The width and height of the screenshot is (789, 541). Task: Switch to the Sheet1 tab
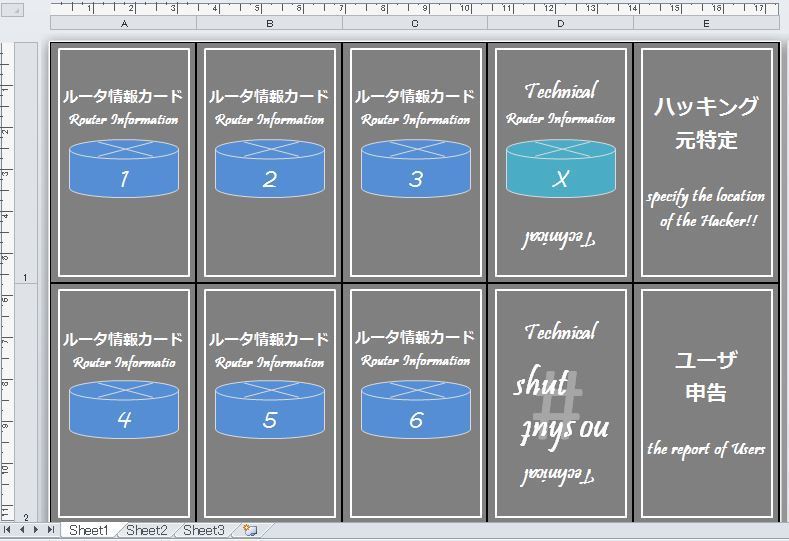89,530
